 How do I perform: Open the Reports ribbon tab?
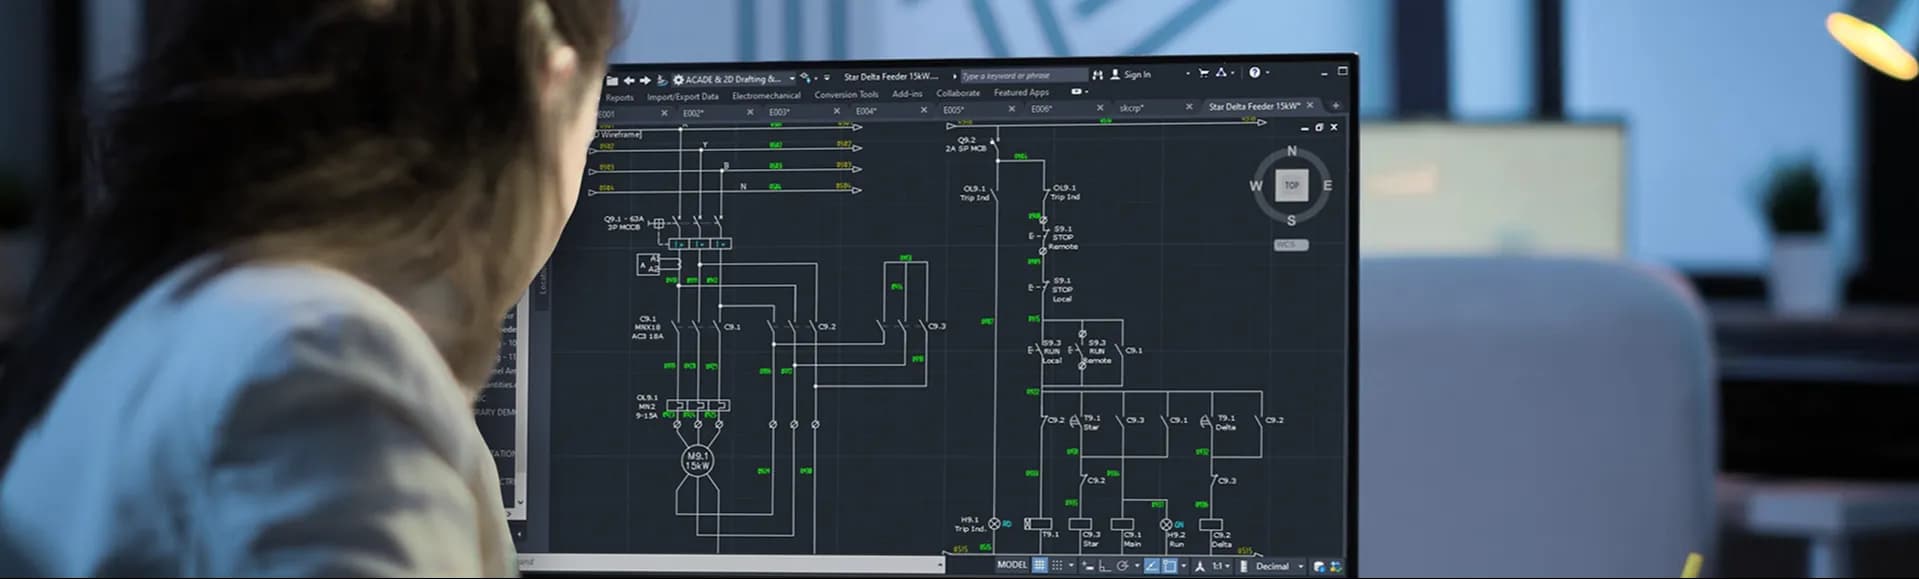(620, 97)
